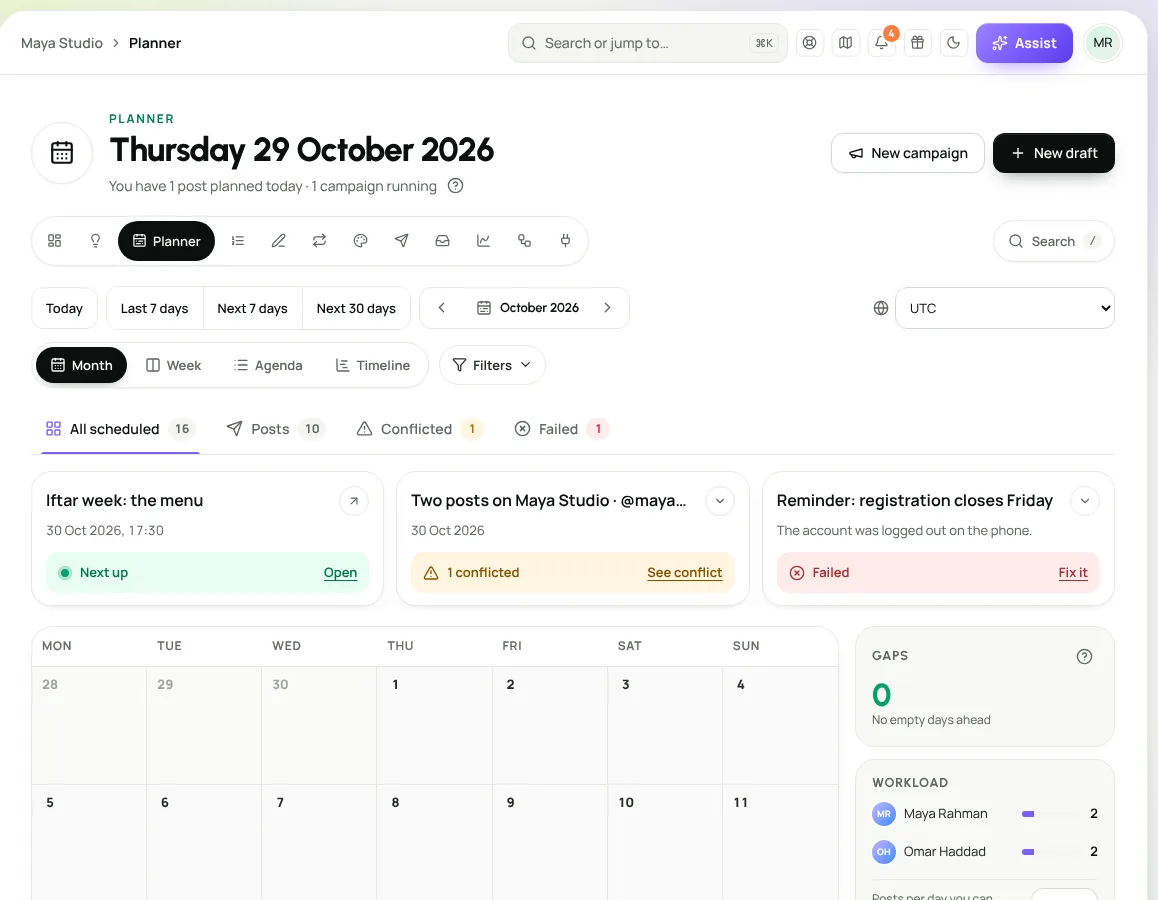Open the plug integrations icon

click(565, 241)
